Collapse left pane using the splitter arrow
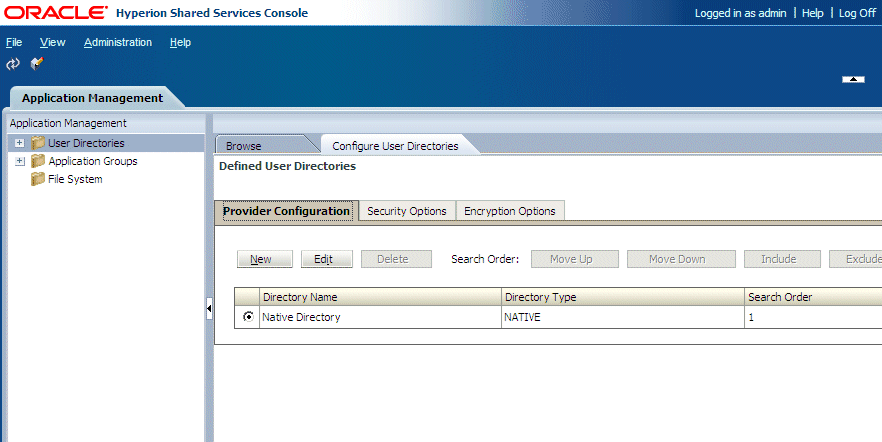This screenshot has width=882, height=442. (209, 308)
